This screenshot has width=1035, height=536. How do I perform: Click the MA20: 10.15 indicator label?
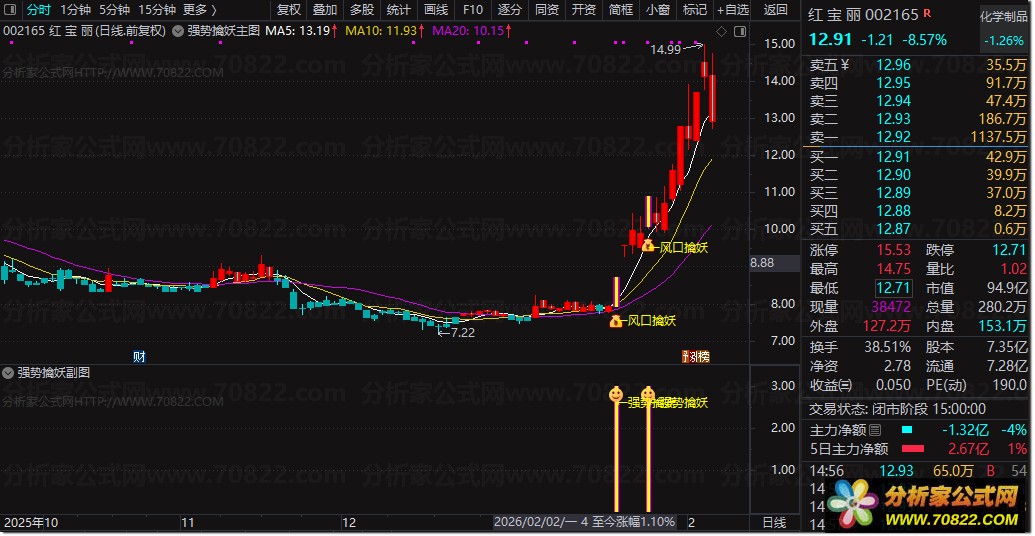click(x=470, y=30)
